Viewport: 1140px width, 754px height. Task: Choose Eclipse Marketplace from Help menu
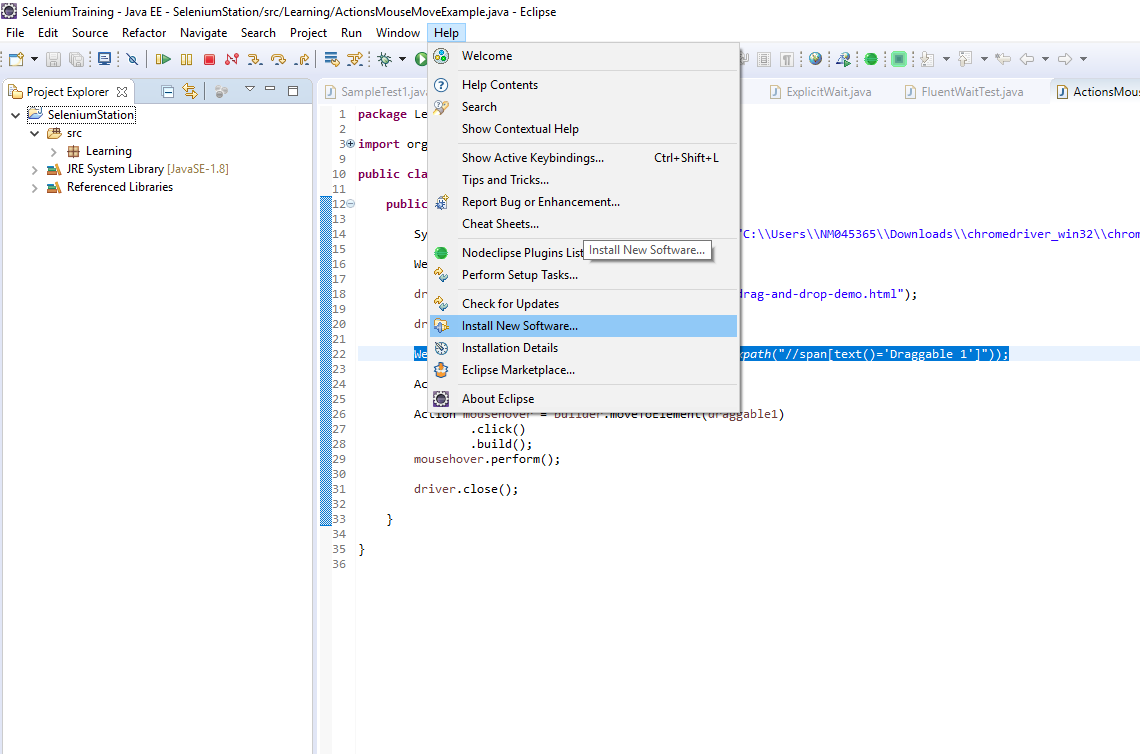click(584, 370)
